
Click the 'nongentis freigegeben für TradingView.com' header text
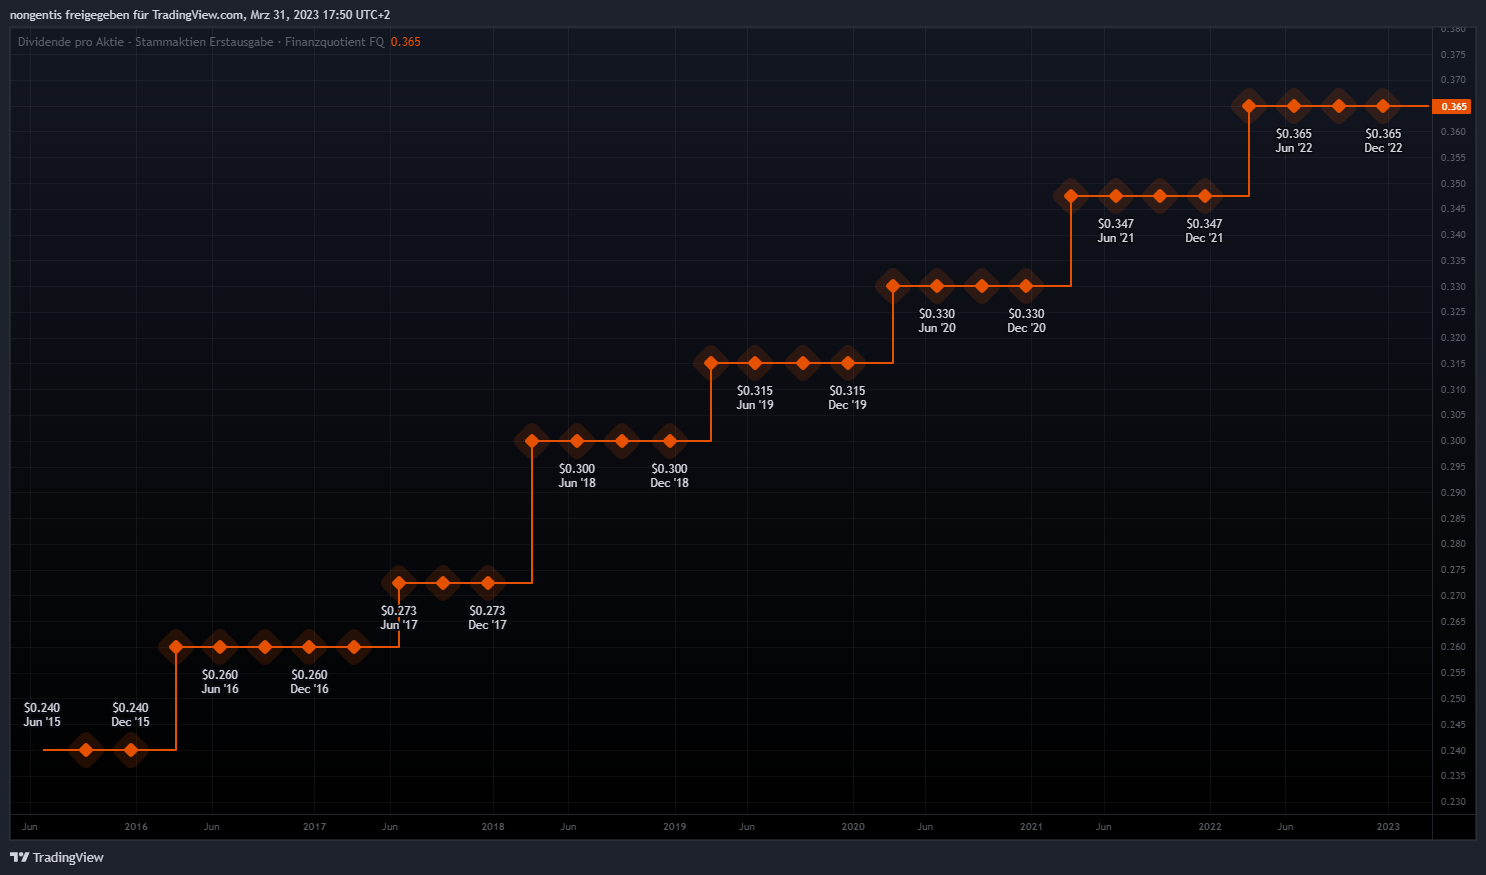[127, 15]
